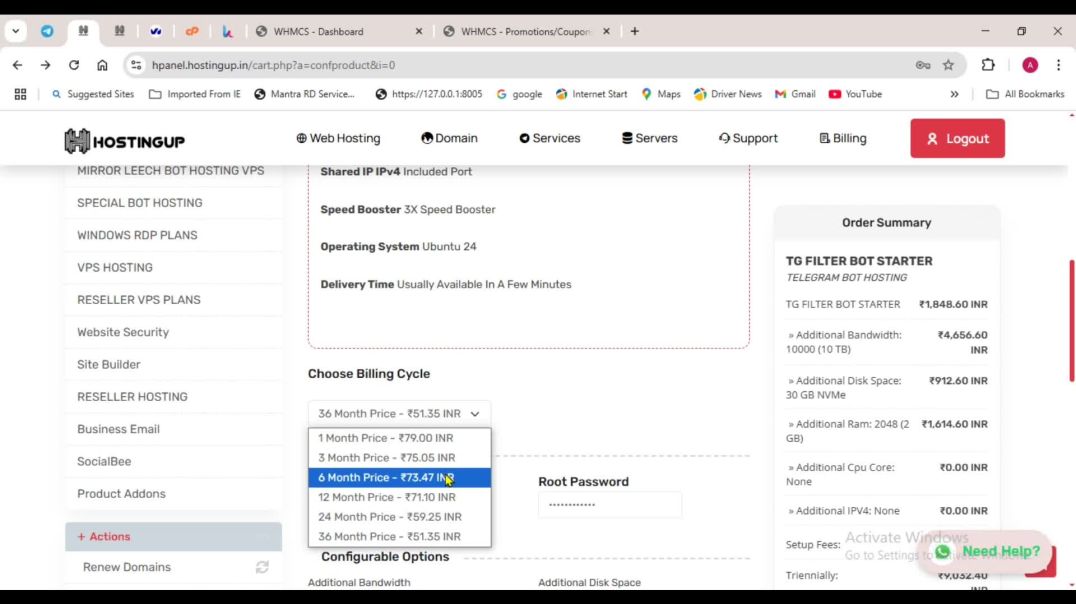
Task: Go forward in browser history
Action: tap(45, 65)
